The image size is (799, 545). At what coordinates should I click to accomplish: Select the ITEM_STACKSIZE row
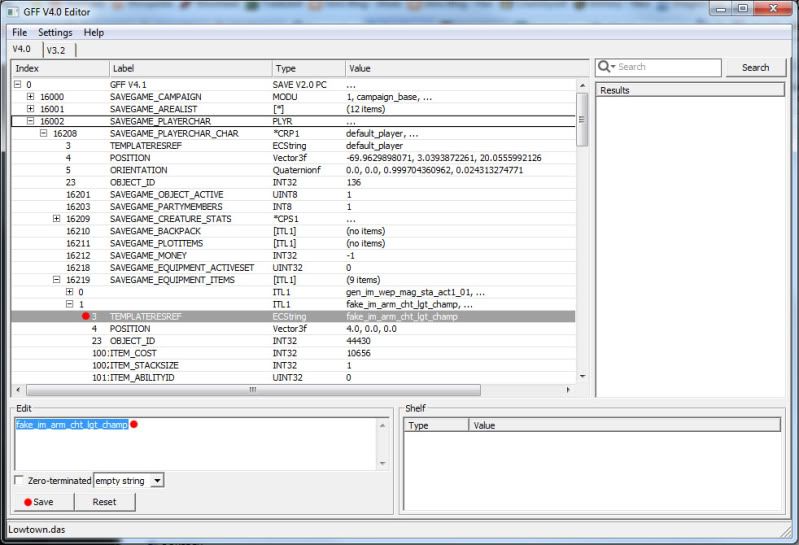[294, 365]
